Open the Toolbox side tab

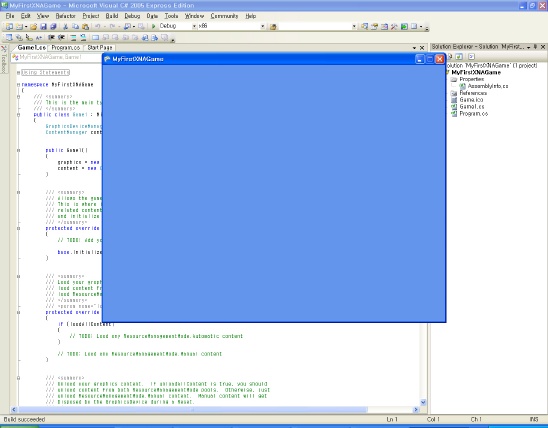click(3, 60)
